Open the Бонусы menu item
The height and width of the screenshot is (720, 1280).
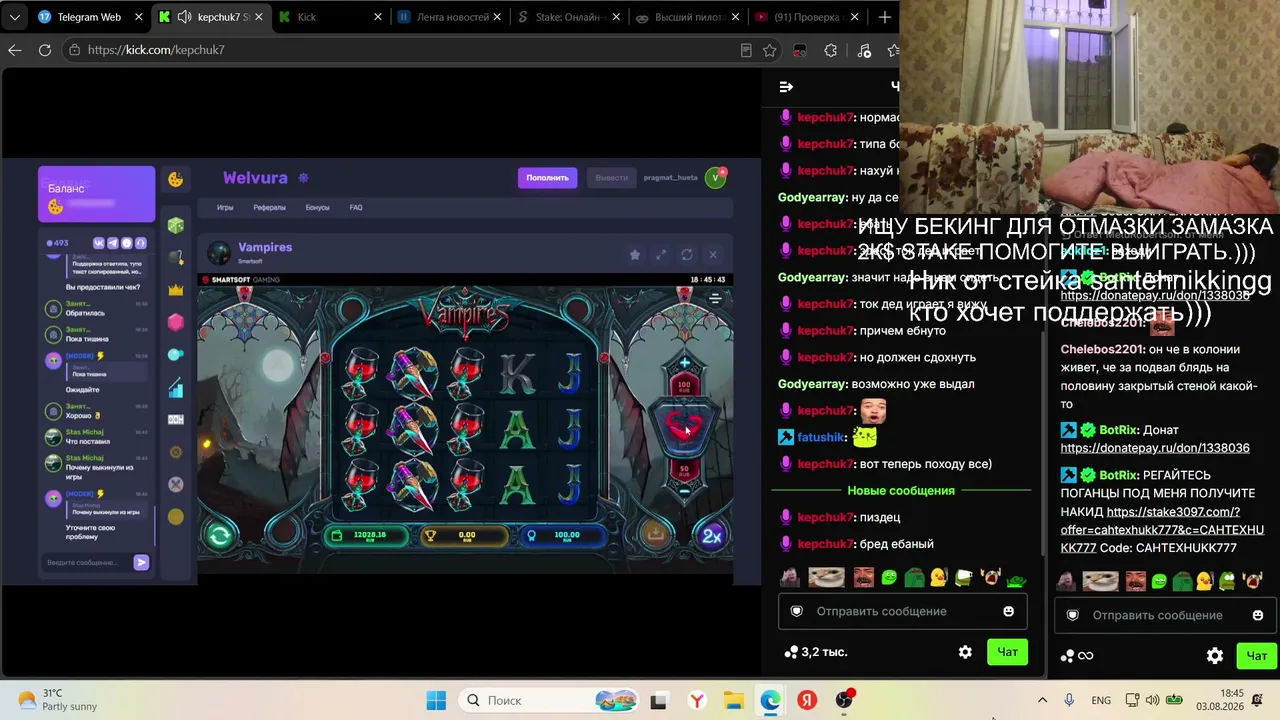[317, 208]
